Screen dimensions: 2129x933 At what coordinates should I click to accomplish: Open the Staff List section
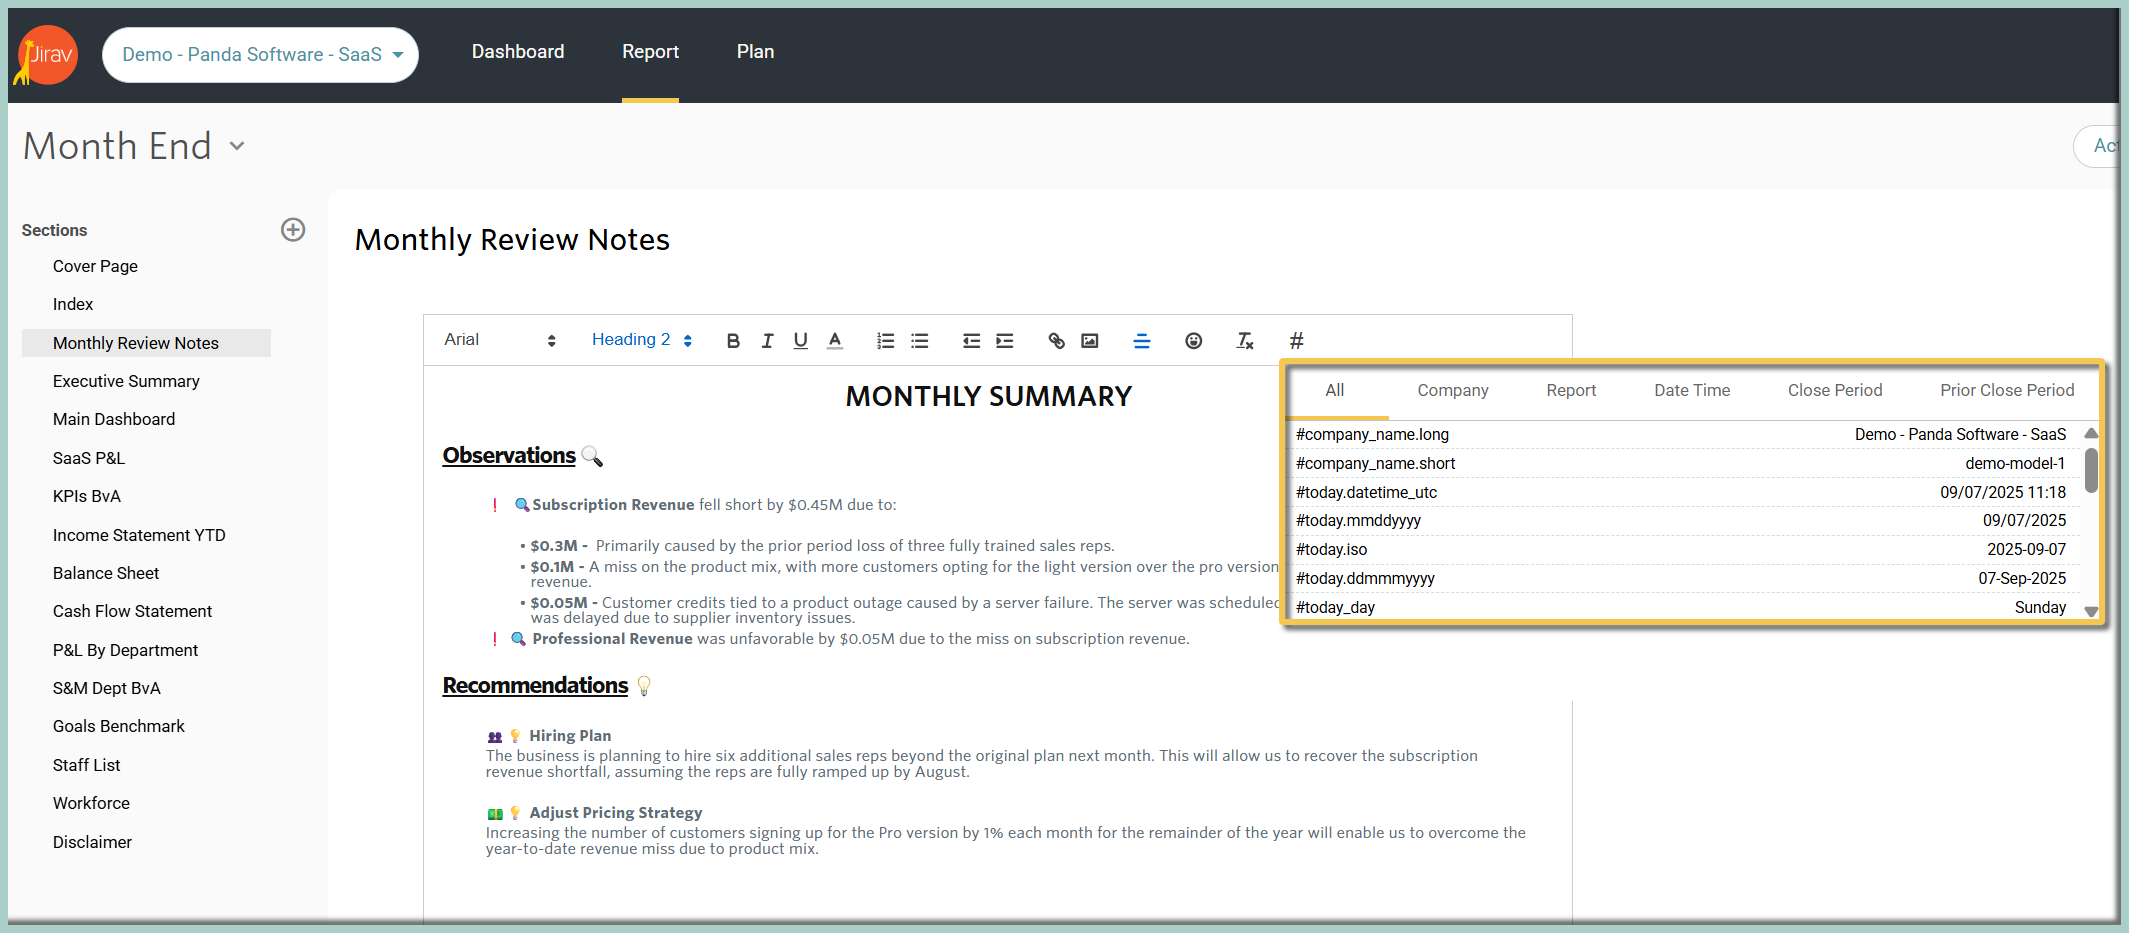click(87, 765)
